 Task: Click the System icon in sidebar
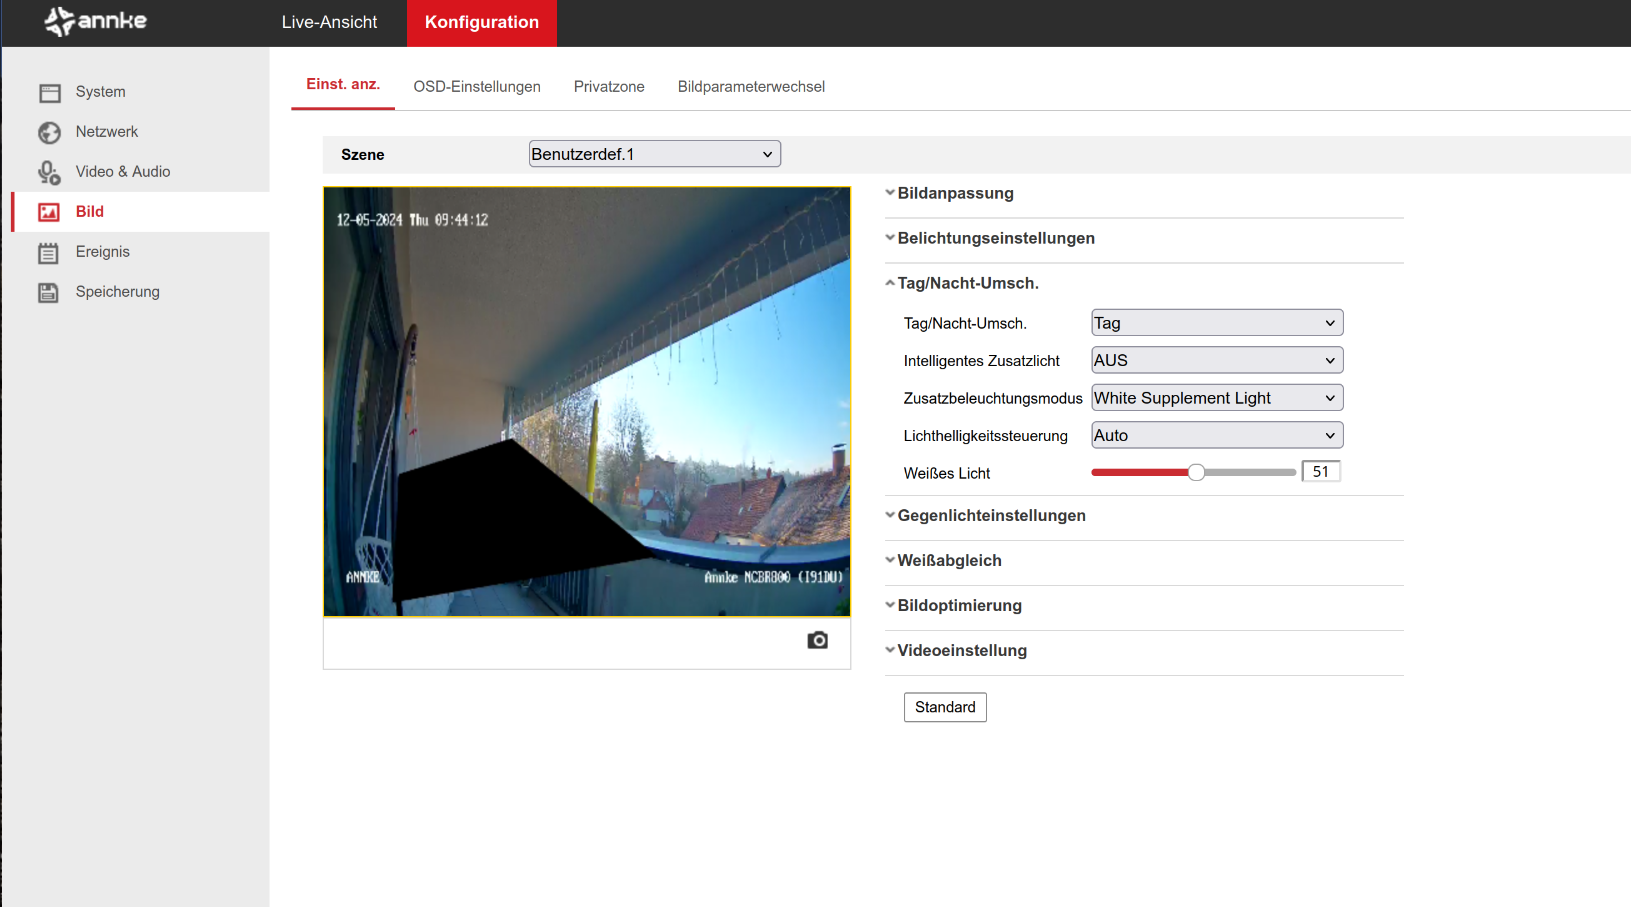point(50,93)
